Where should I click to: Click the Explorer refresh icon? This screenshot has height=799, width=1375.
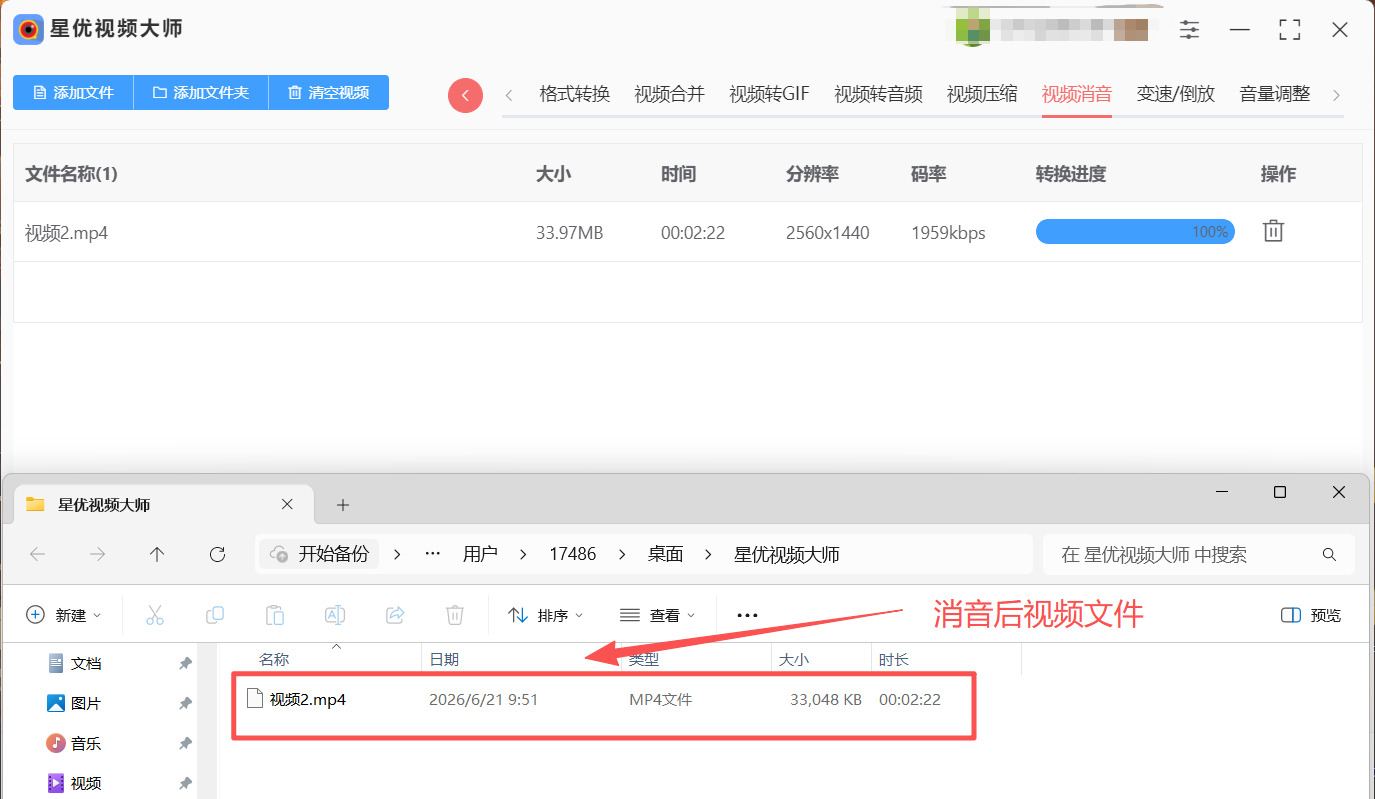(x=217, y=554)
